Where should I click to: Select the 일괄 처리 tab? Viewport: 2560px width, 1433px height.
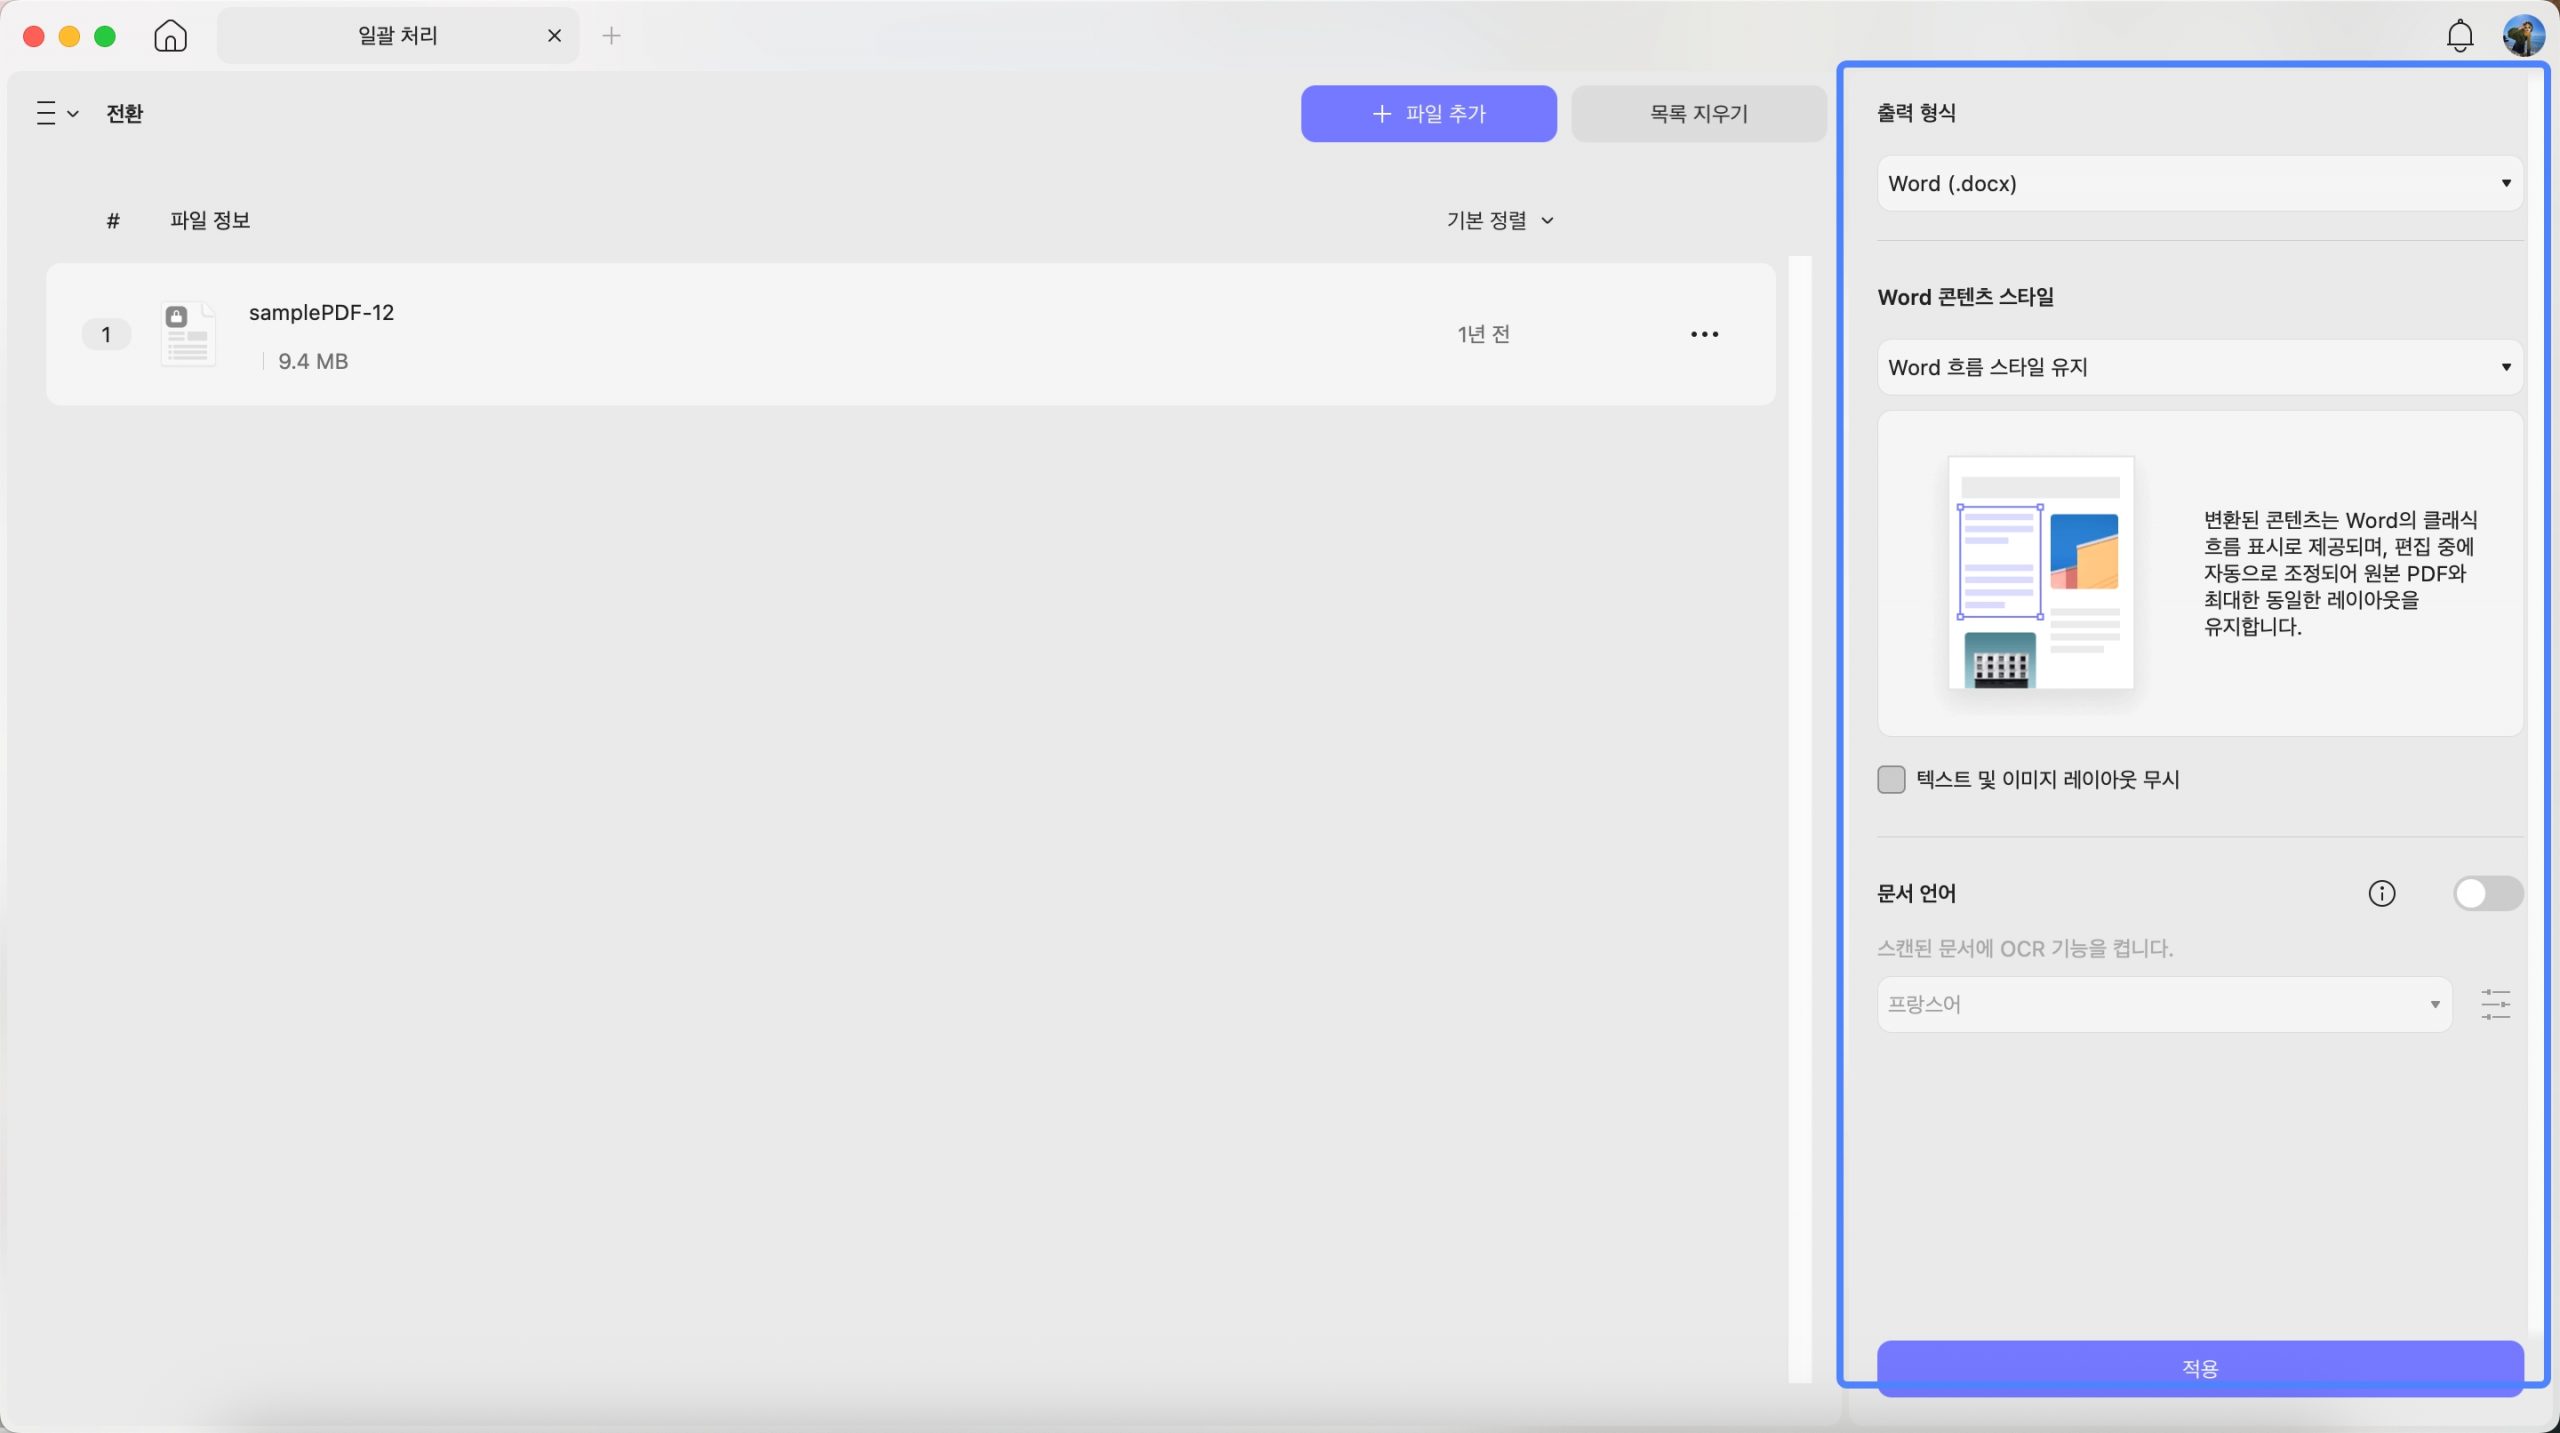click(x=398, y=36)
